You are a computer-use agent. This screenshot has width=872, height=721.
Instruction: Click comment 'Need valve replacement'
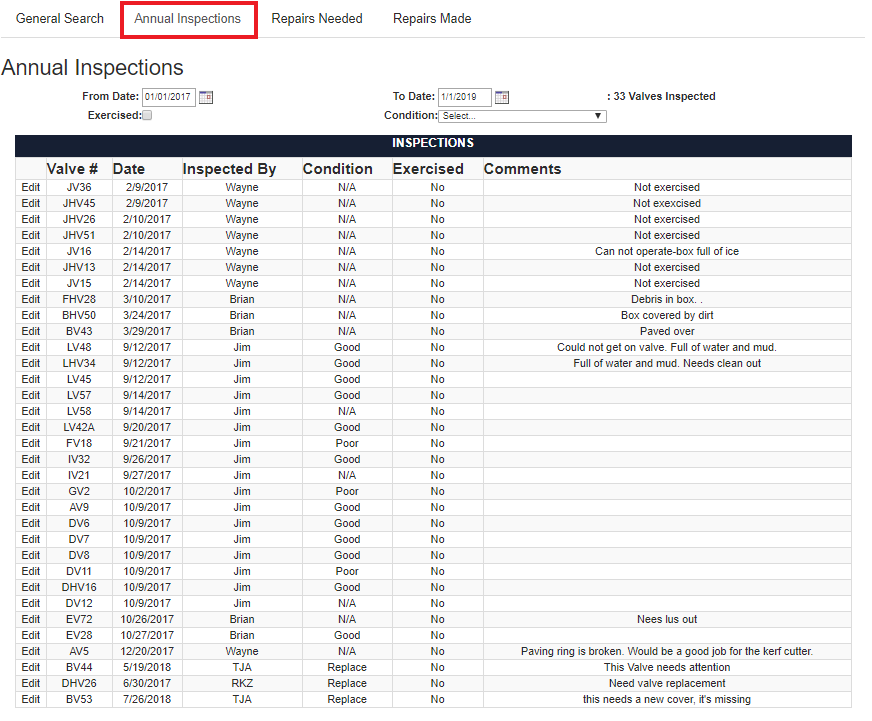pos(667,683)
